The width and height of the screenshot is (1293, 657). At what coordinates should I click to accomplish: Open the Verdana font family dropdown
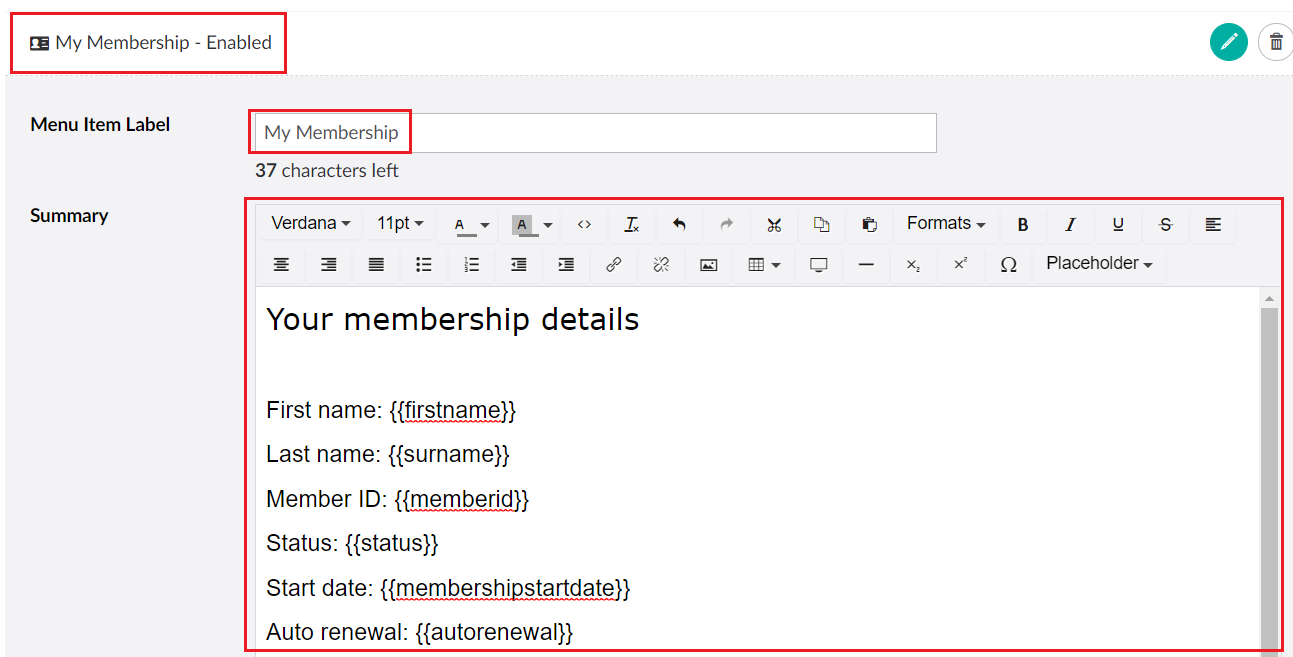309,224
